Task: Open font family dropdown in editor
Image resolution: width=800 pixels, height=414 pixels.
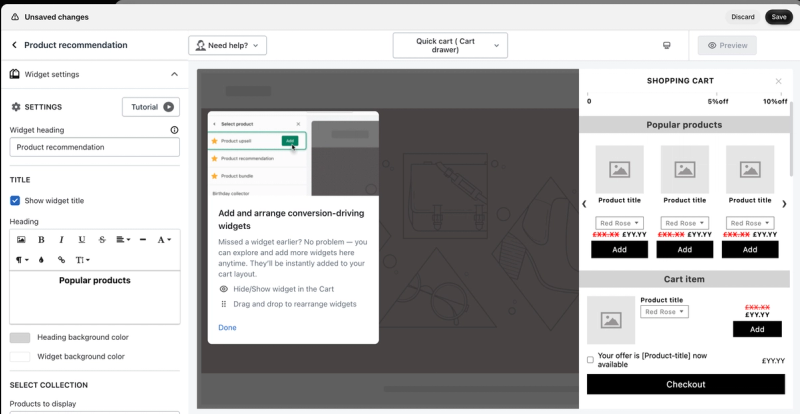Action: 164,239
